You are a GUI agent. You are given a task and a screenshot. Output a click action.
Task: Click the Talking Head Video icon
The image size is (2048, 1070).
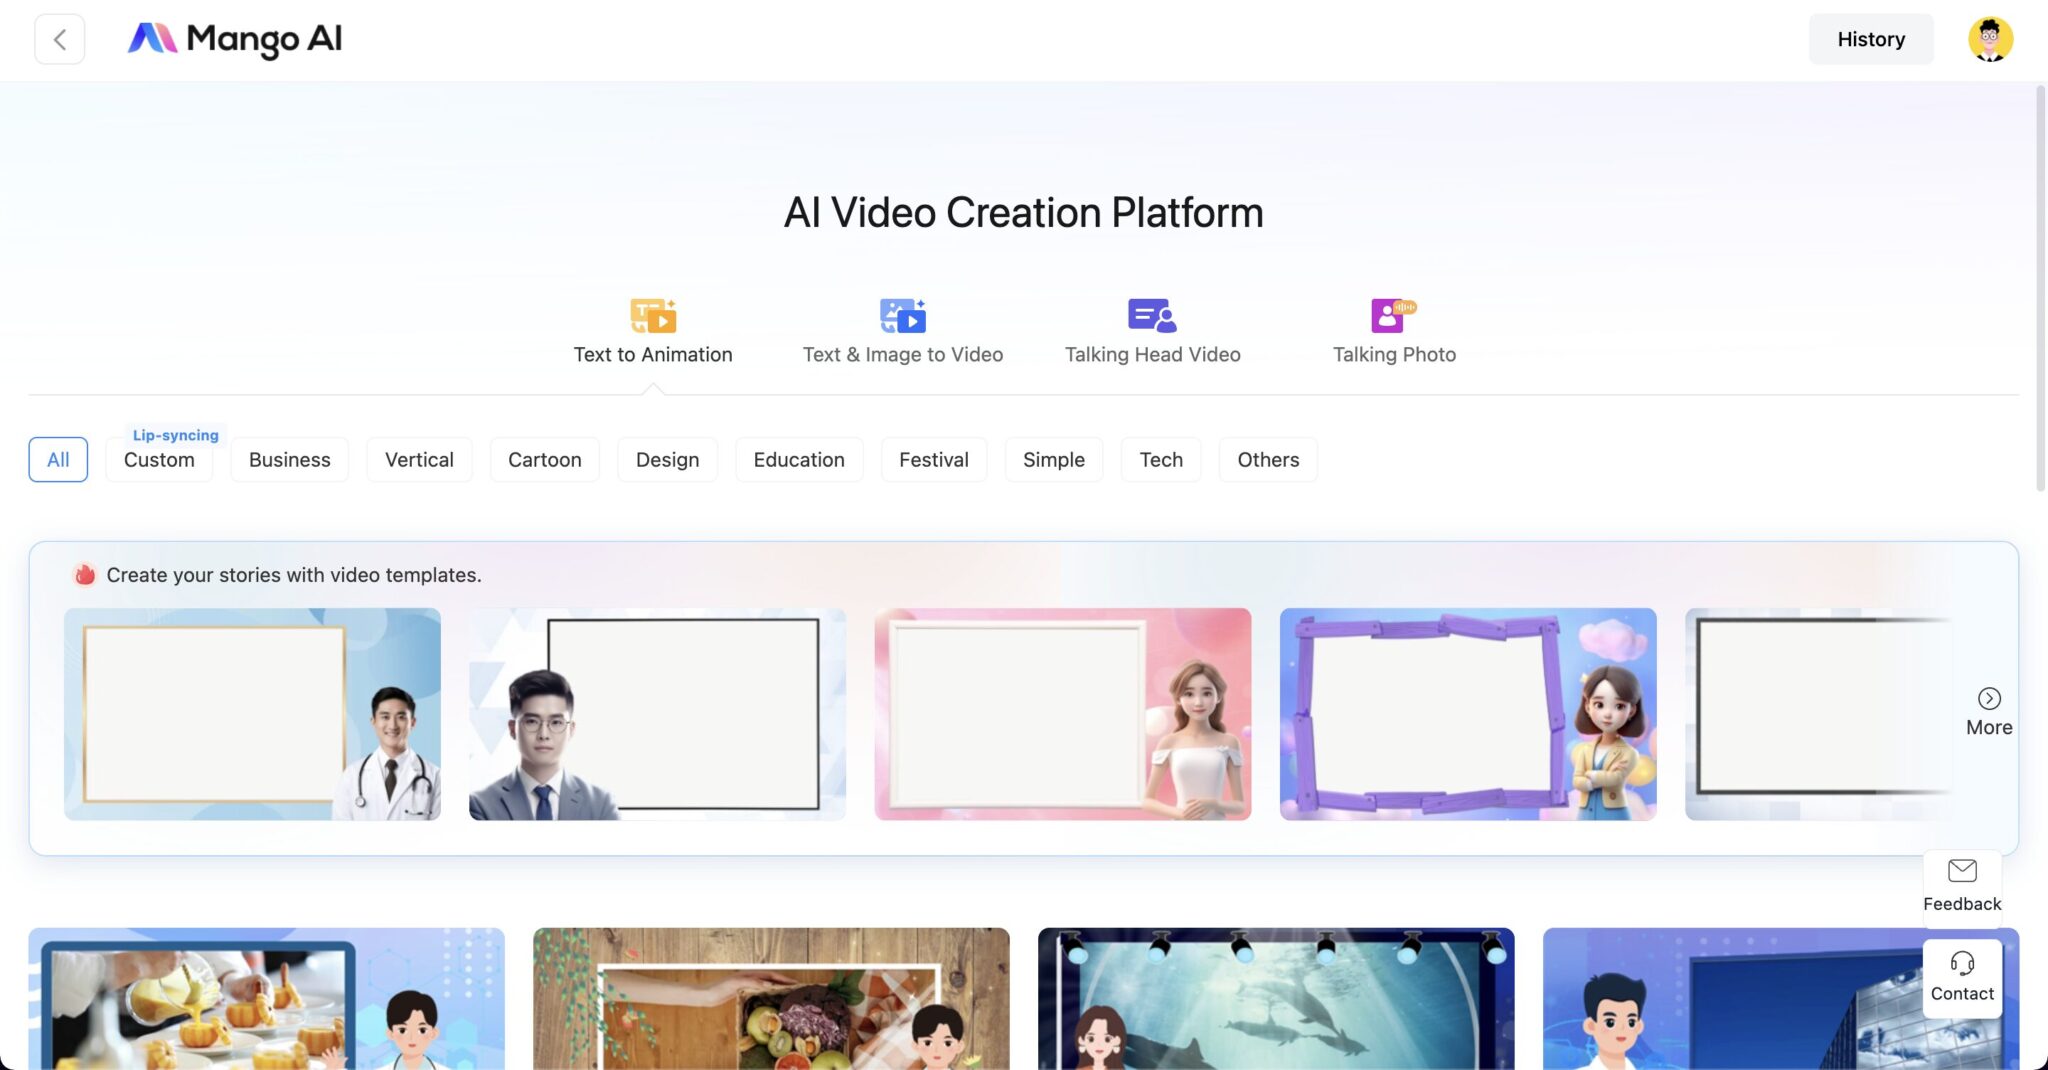(1151, 316)
